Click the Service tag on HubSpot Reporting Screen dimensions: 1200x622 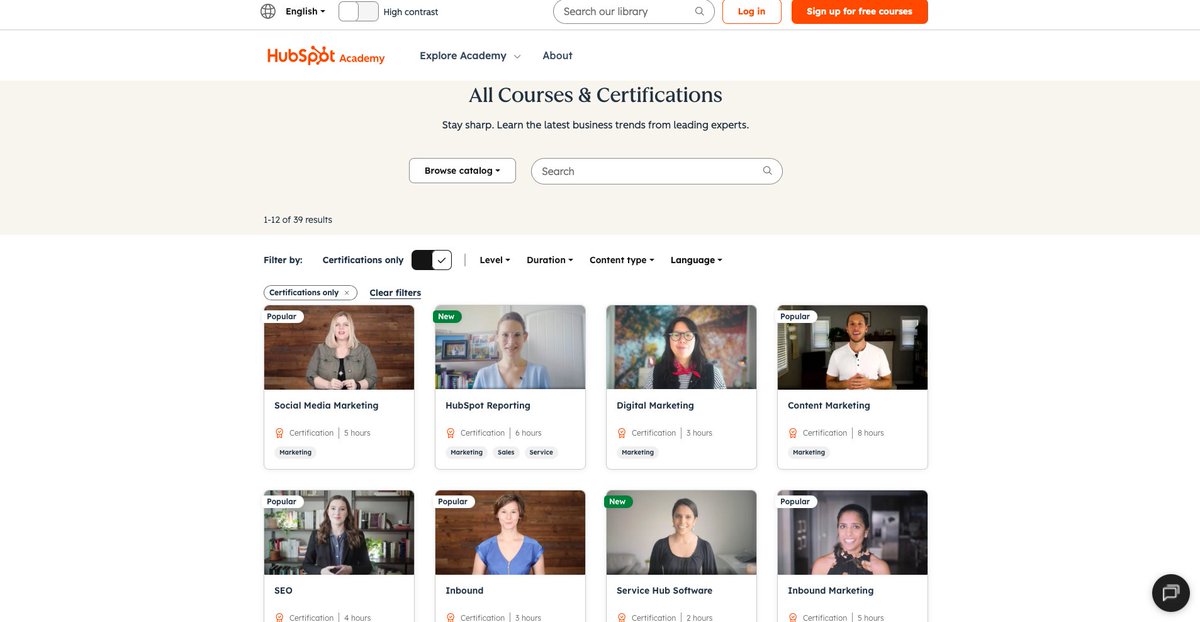541,453
